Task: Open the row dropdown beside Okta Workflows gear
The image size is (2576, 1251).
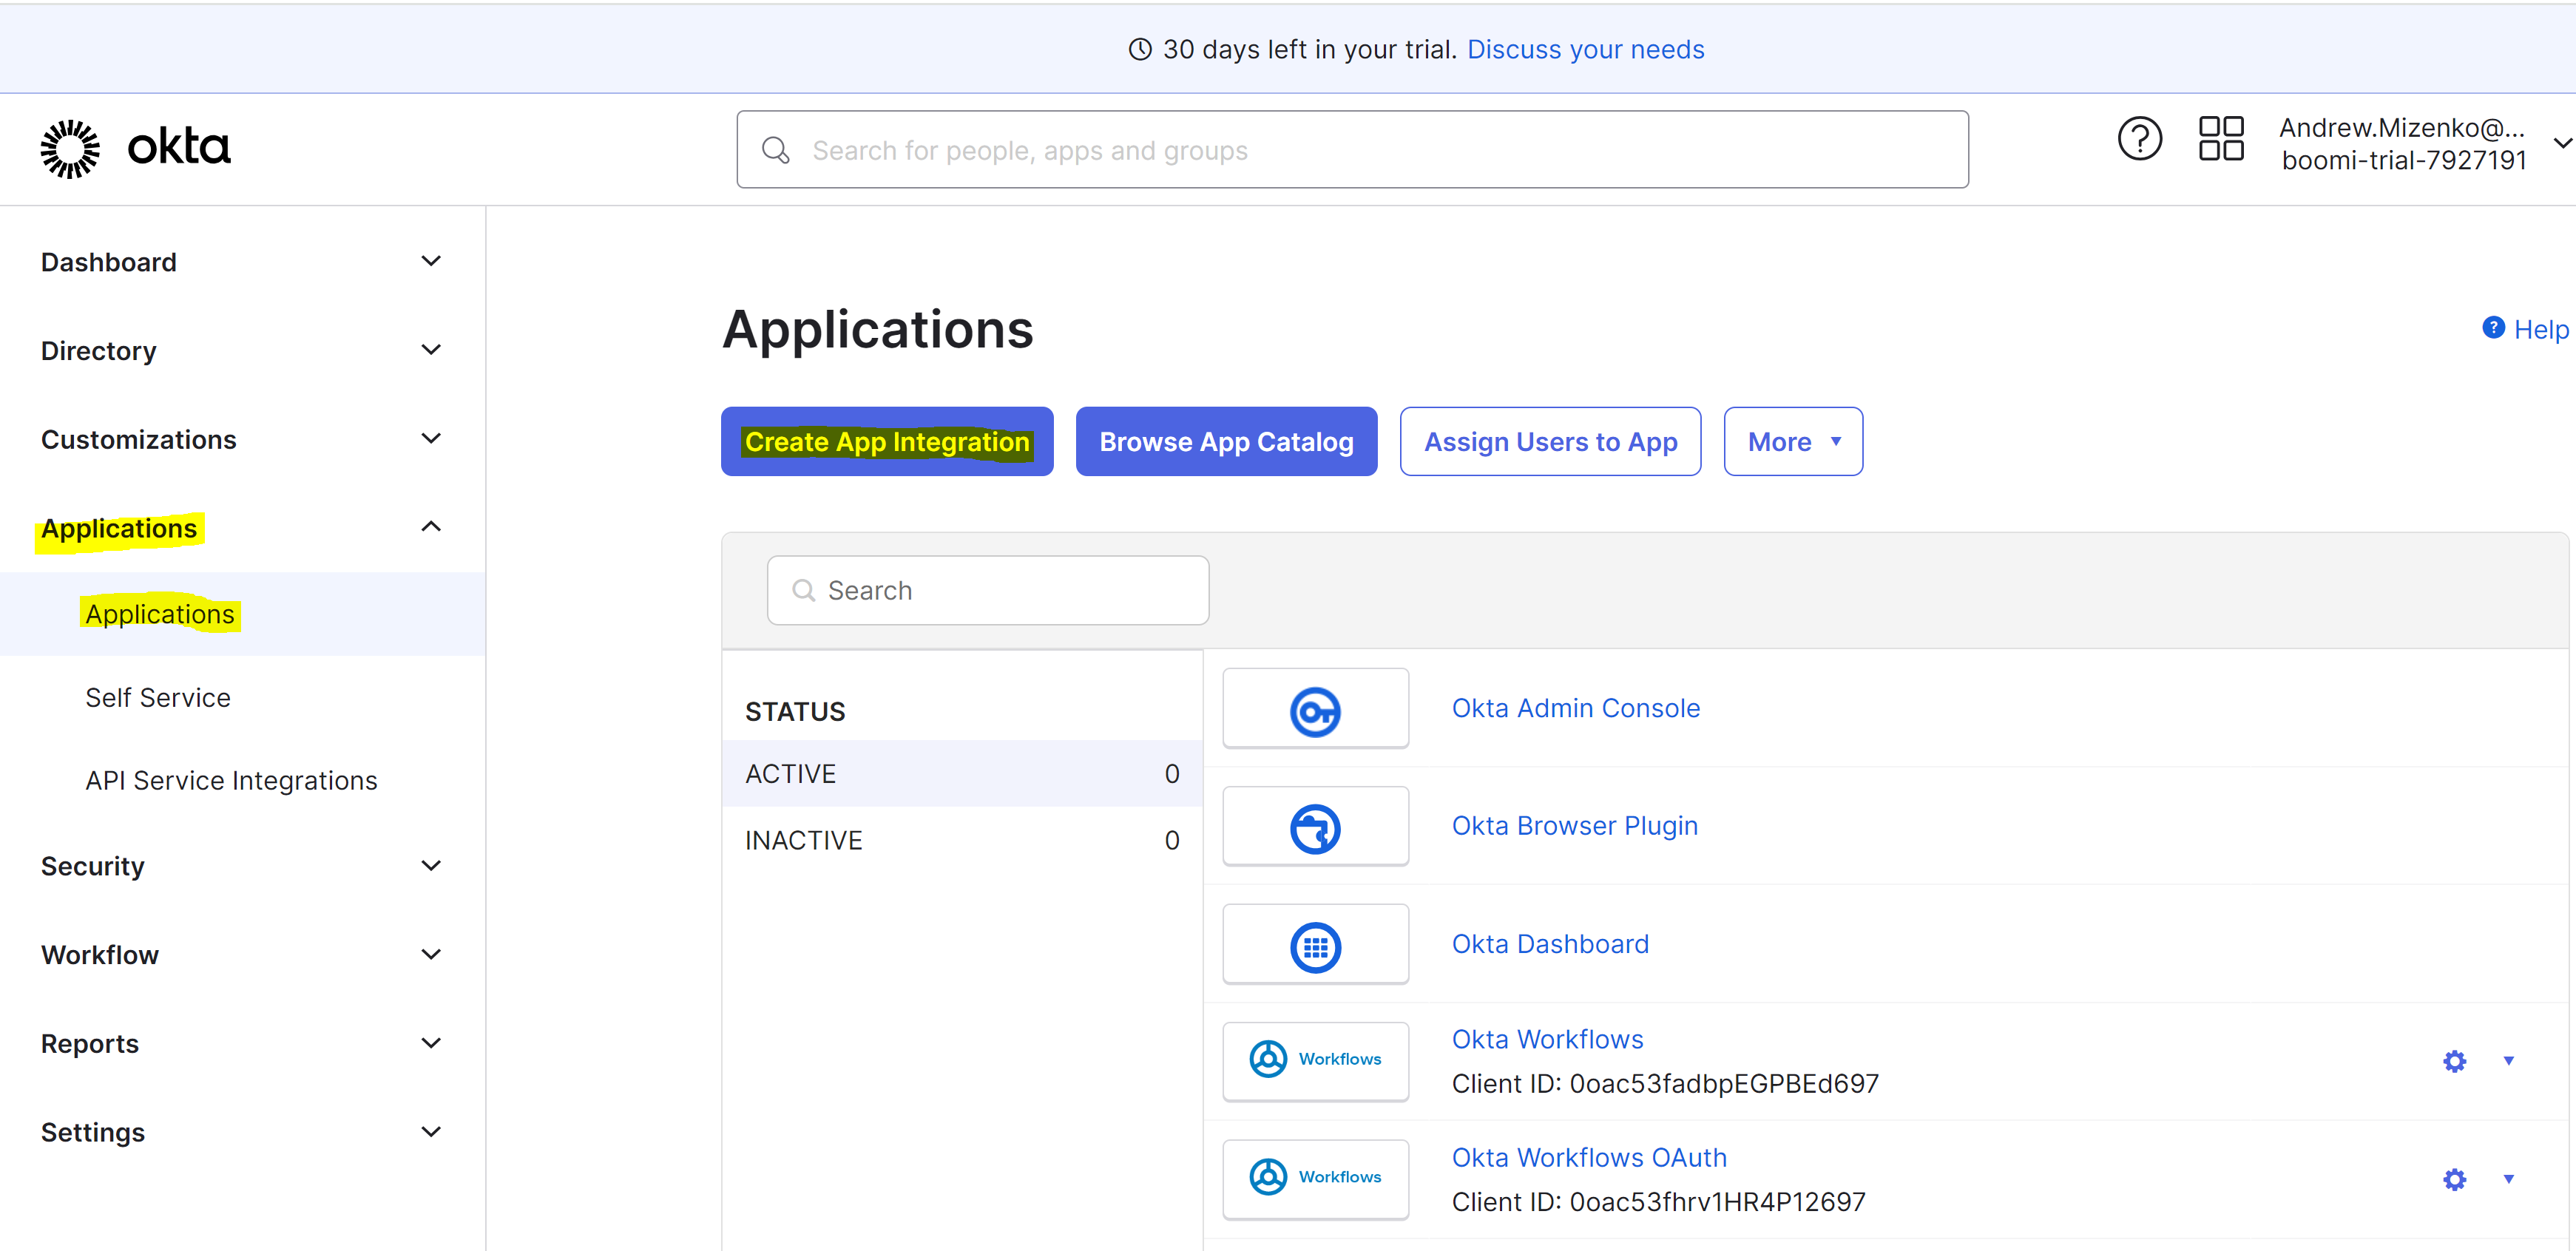Action: pos(2510,1061)
